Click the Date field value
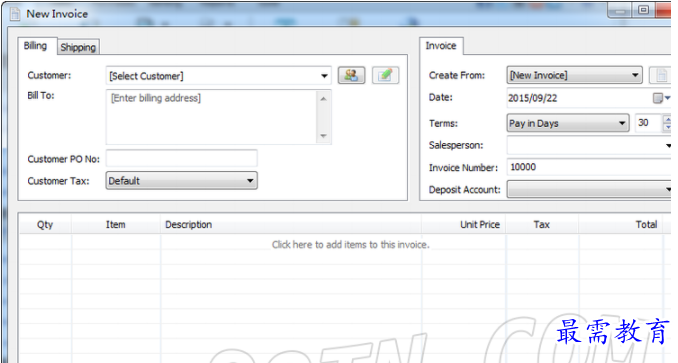Viewport: 678px width, 363px height. point(533,98)
